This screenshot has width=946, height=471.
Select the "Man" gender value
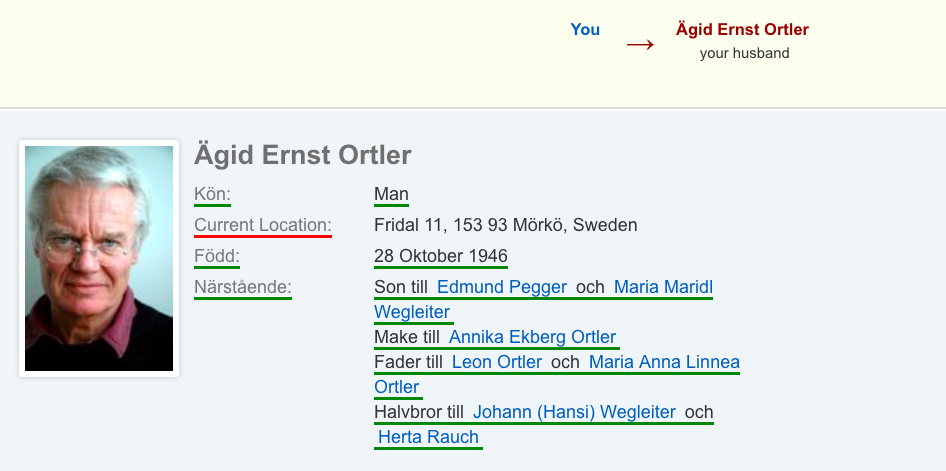(x=391, y=195)
